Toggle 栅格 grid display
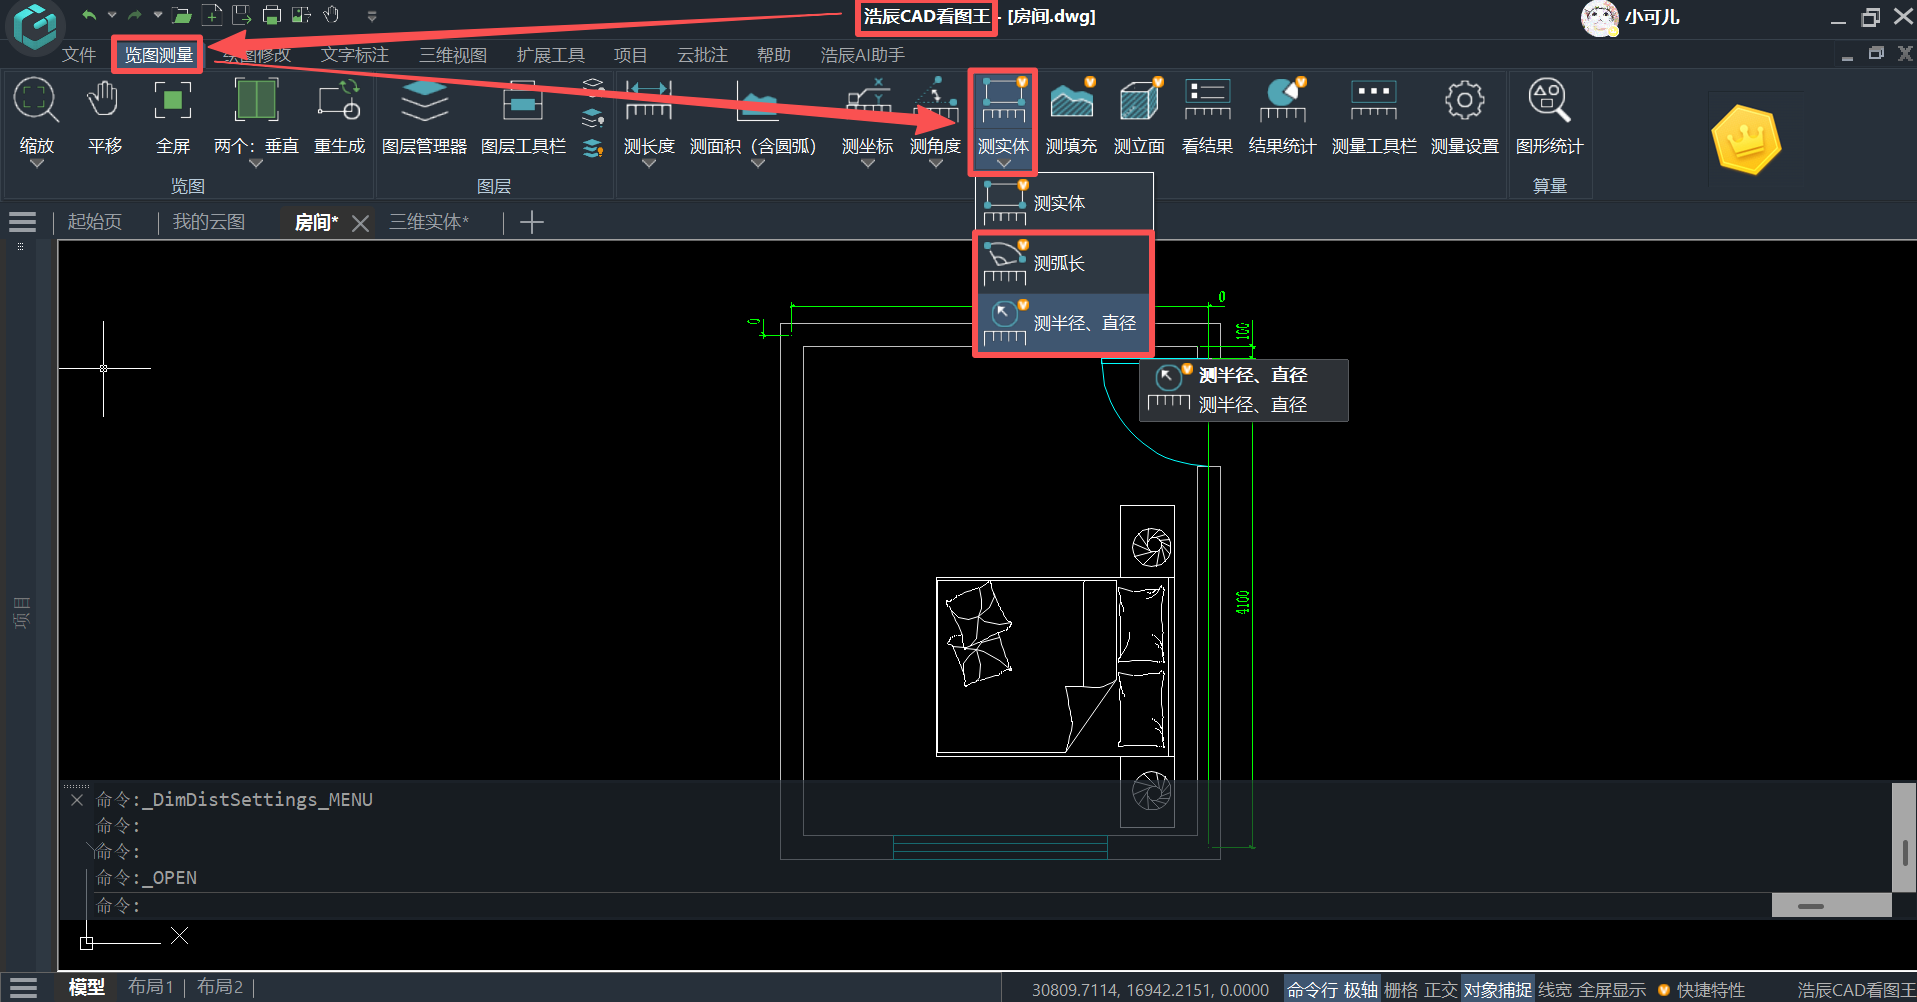The width and height of the screenshot is (1917, 1002). coord(1400,989)
